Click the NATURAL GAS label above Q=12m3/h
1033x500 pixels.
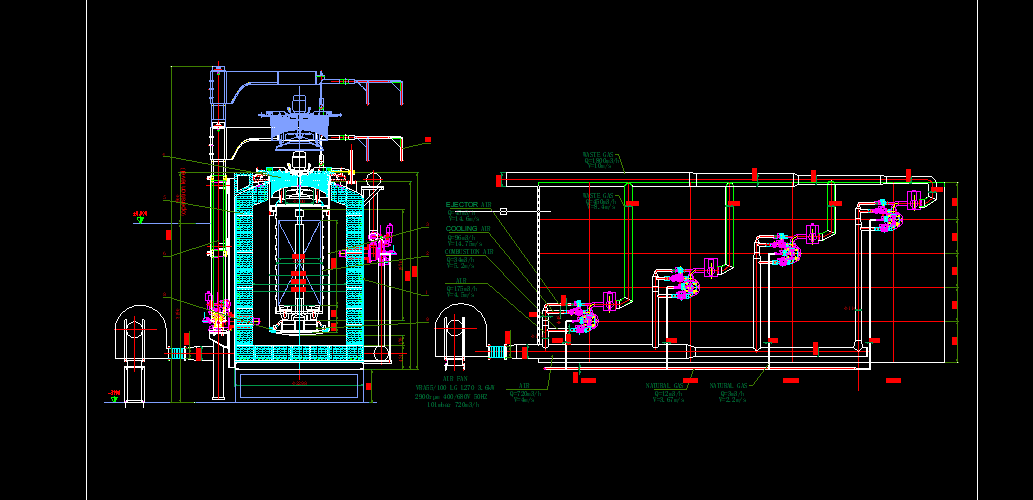[x=664, y=386]
